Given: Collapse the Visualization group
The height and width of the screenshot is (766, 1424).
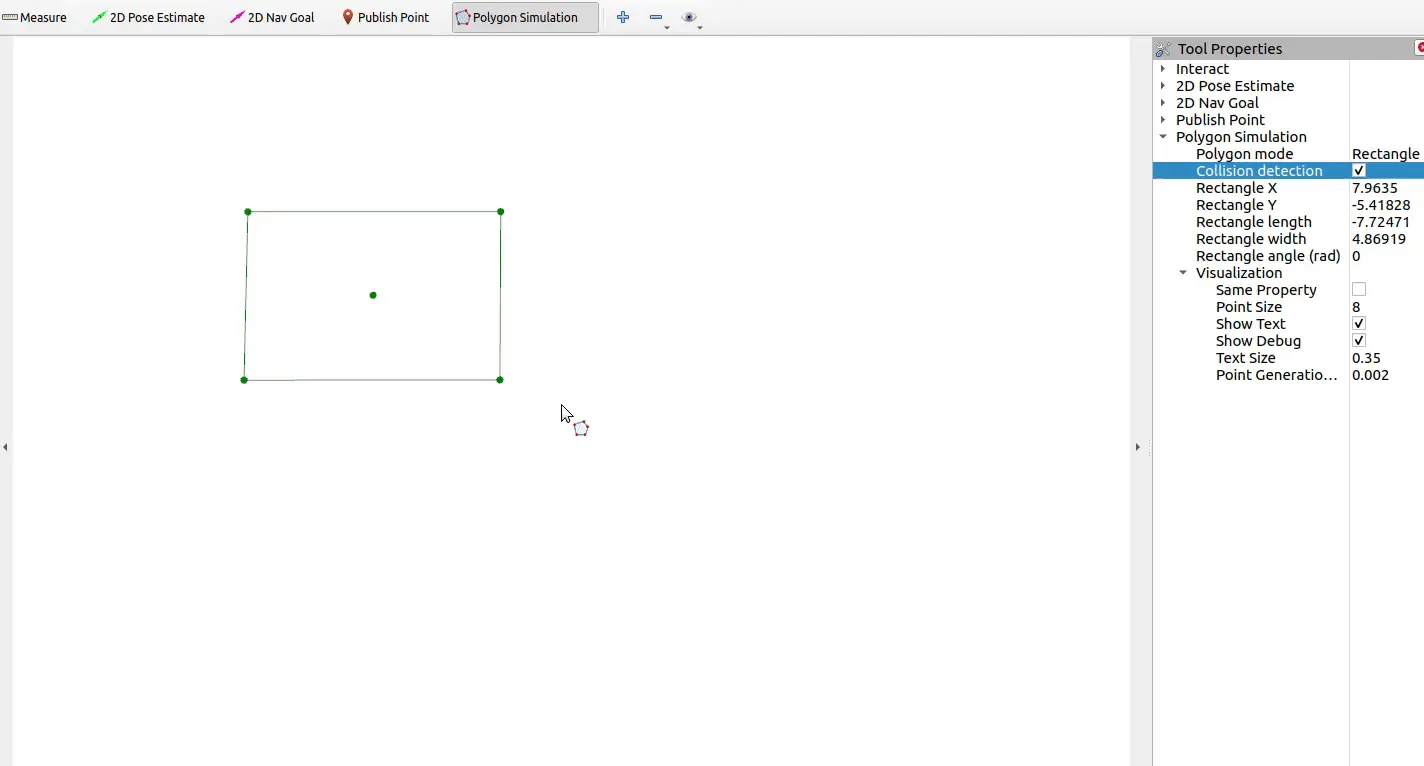Looking at the screenshot, I should 1182,273.
